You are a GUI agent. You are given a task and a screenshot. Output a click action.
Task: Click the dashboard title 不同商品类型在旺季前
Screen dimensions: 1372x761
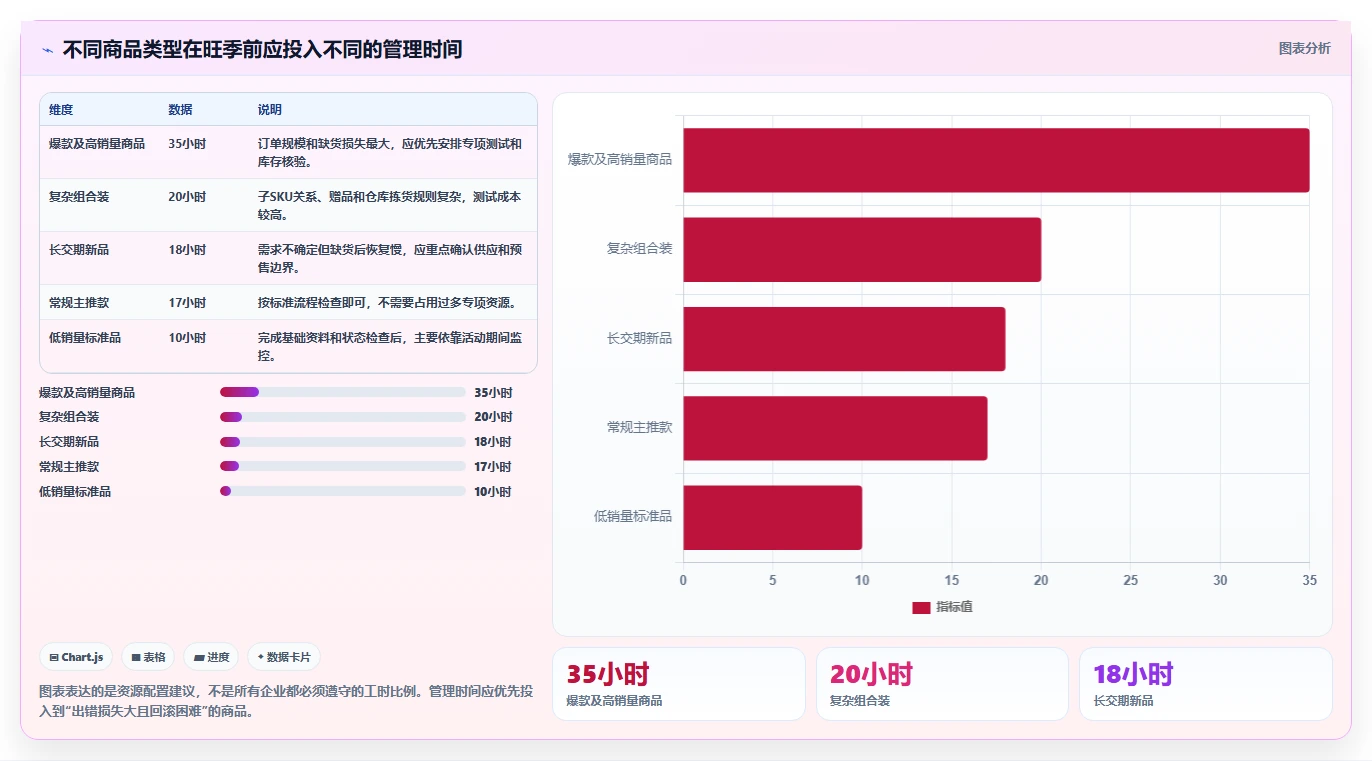pyautogui.click(x=263, y=49)
